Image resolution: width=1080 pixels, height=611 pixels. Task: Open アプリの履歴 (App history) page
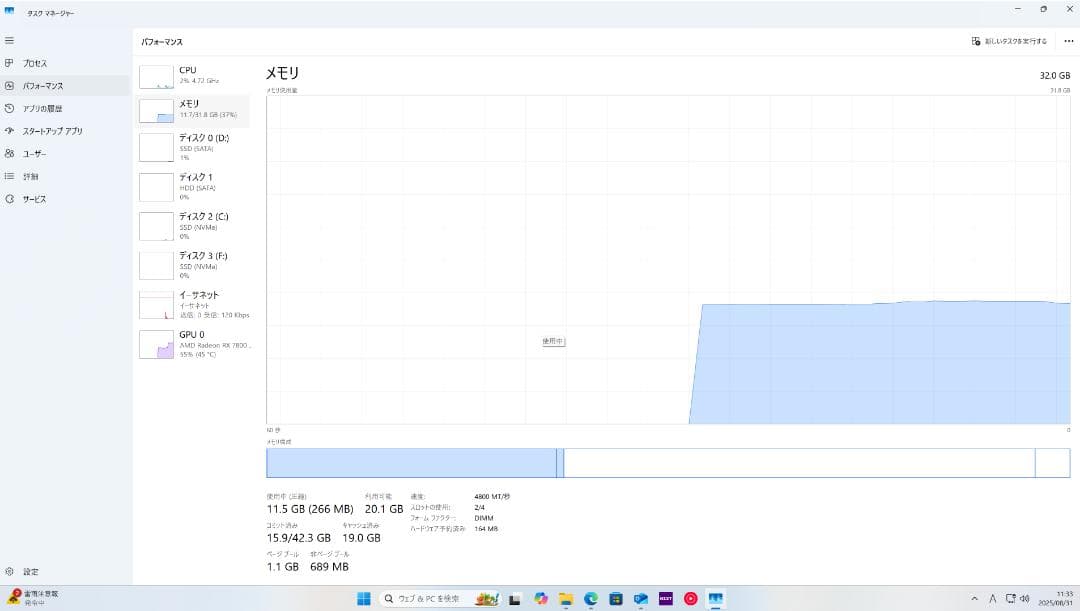42,108
